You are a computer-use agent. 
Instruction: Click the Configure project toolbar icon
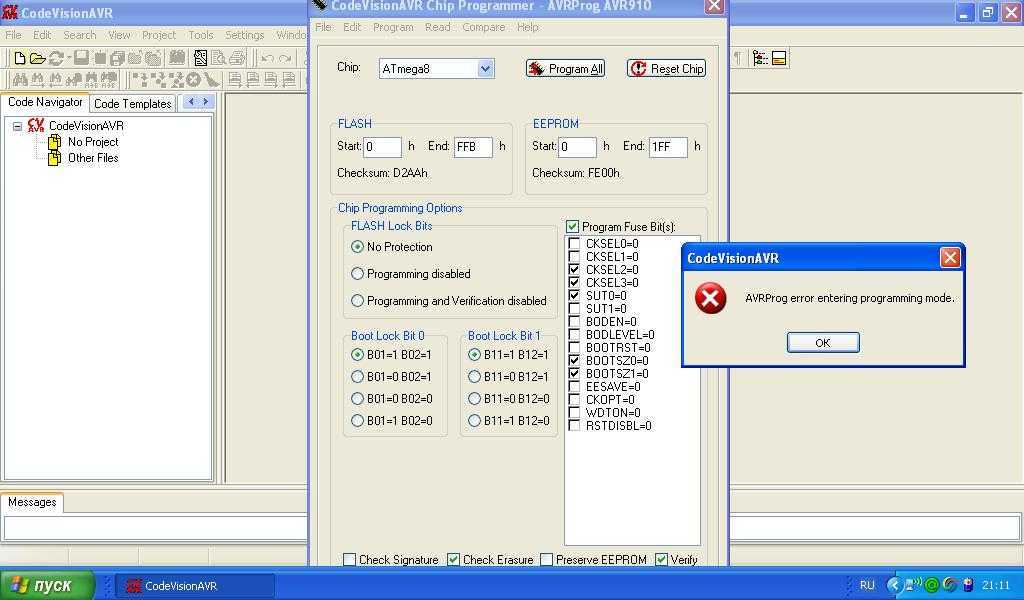[200, 58]
